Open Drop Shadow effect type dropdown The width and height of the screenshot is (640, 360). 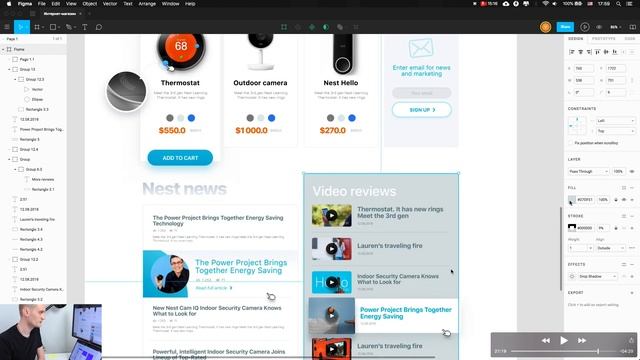597,276
